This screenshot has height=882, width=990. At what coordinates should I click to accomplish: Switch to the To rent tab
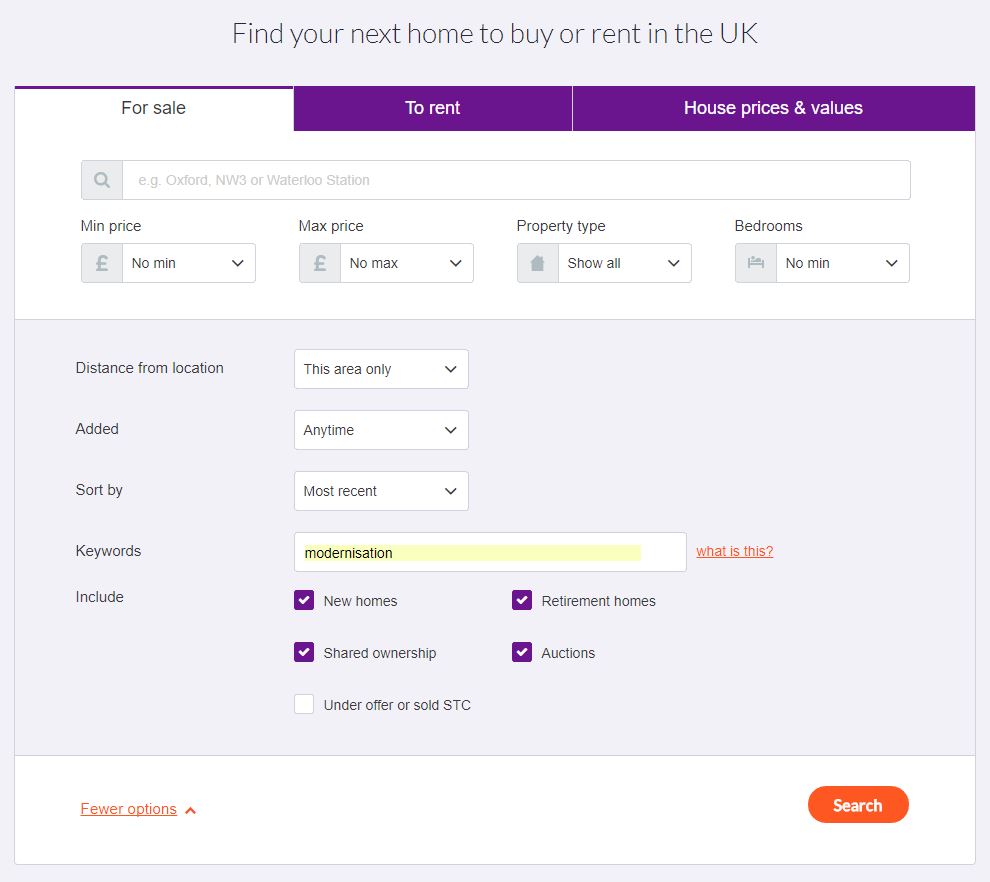[432, 108]
